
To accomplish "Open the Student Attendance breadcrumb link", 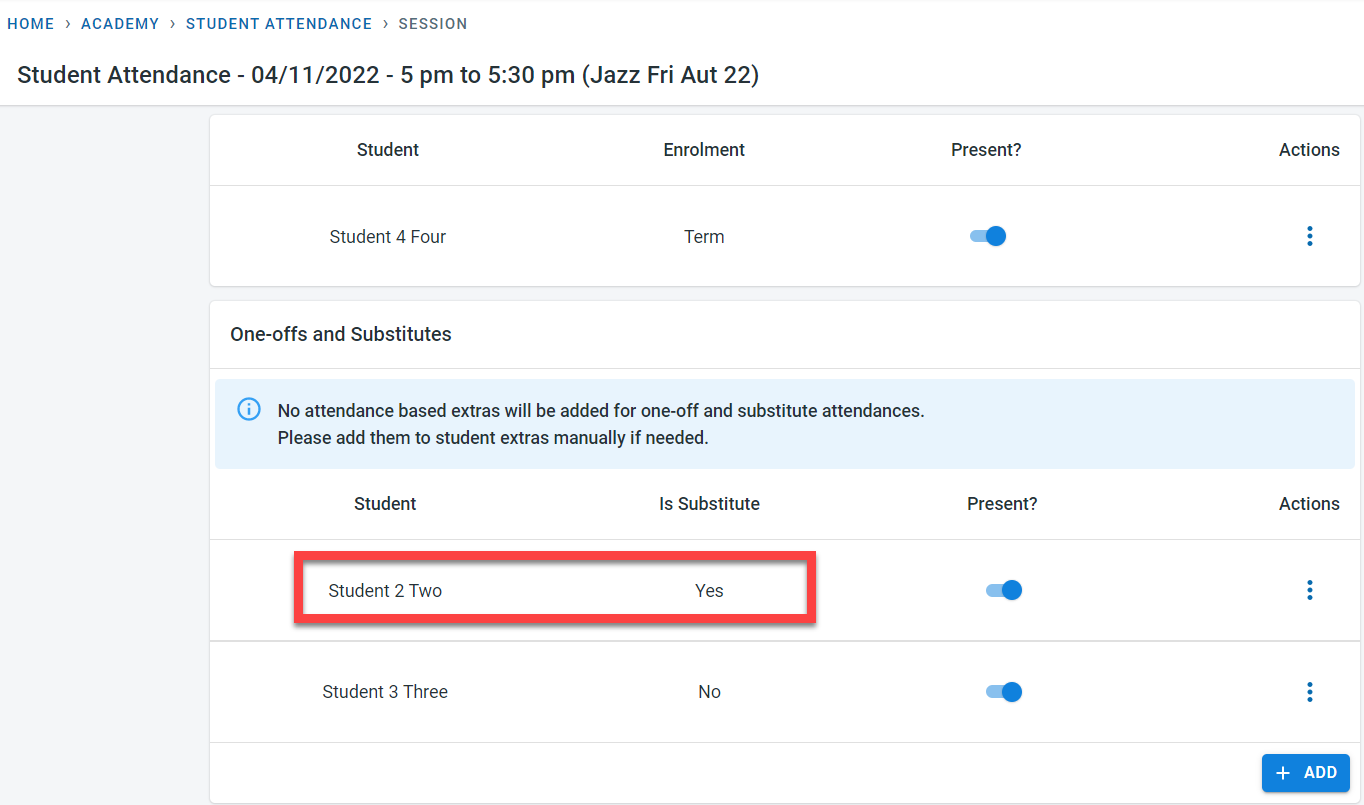I will pos(279,24).
